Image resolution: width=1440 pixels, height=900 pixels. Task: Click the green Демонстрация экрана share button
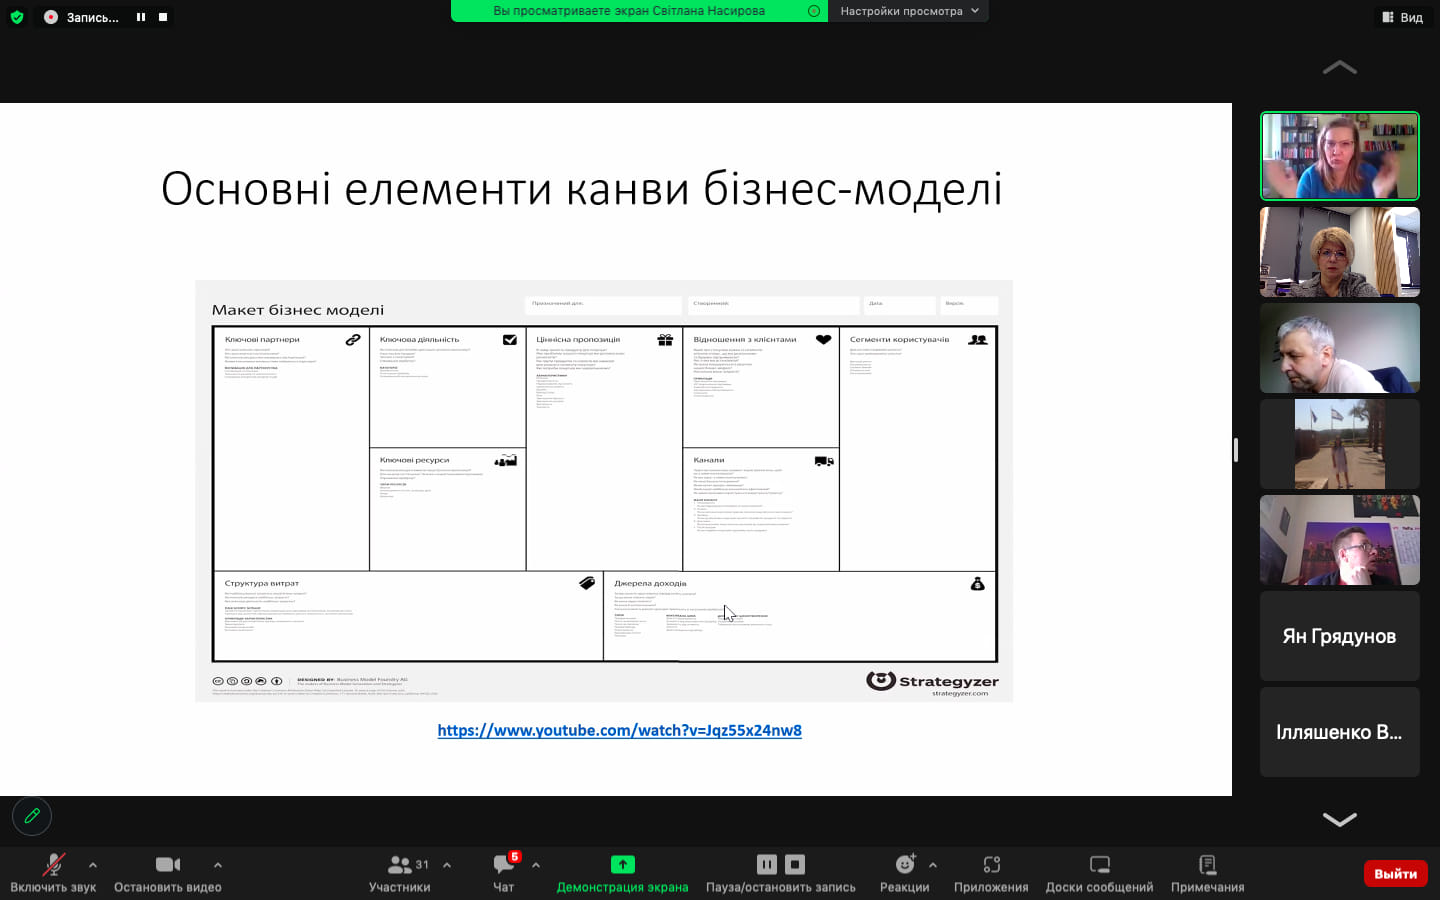622,872
